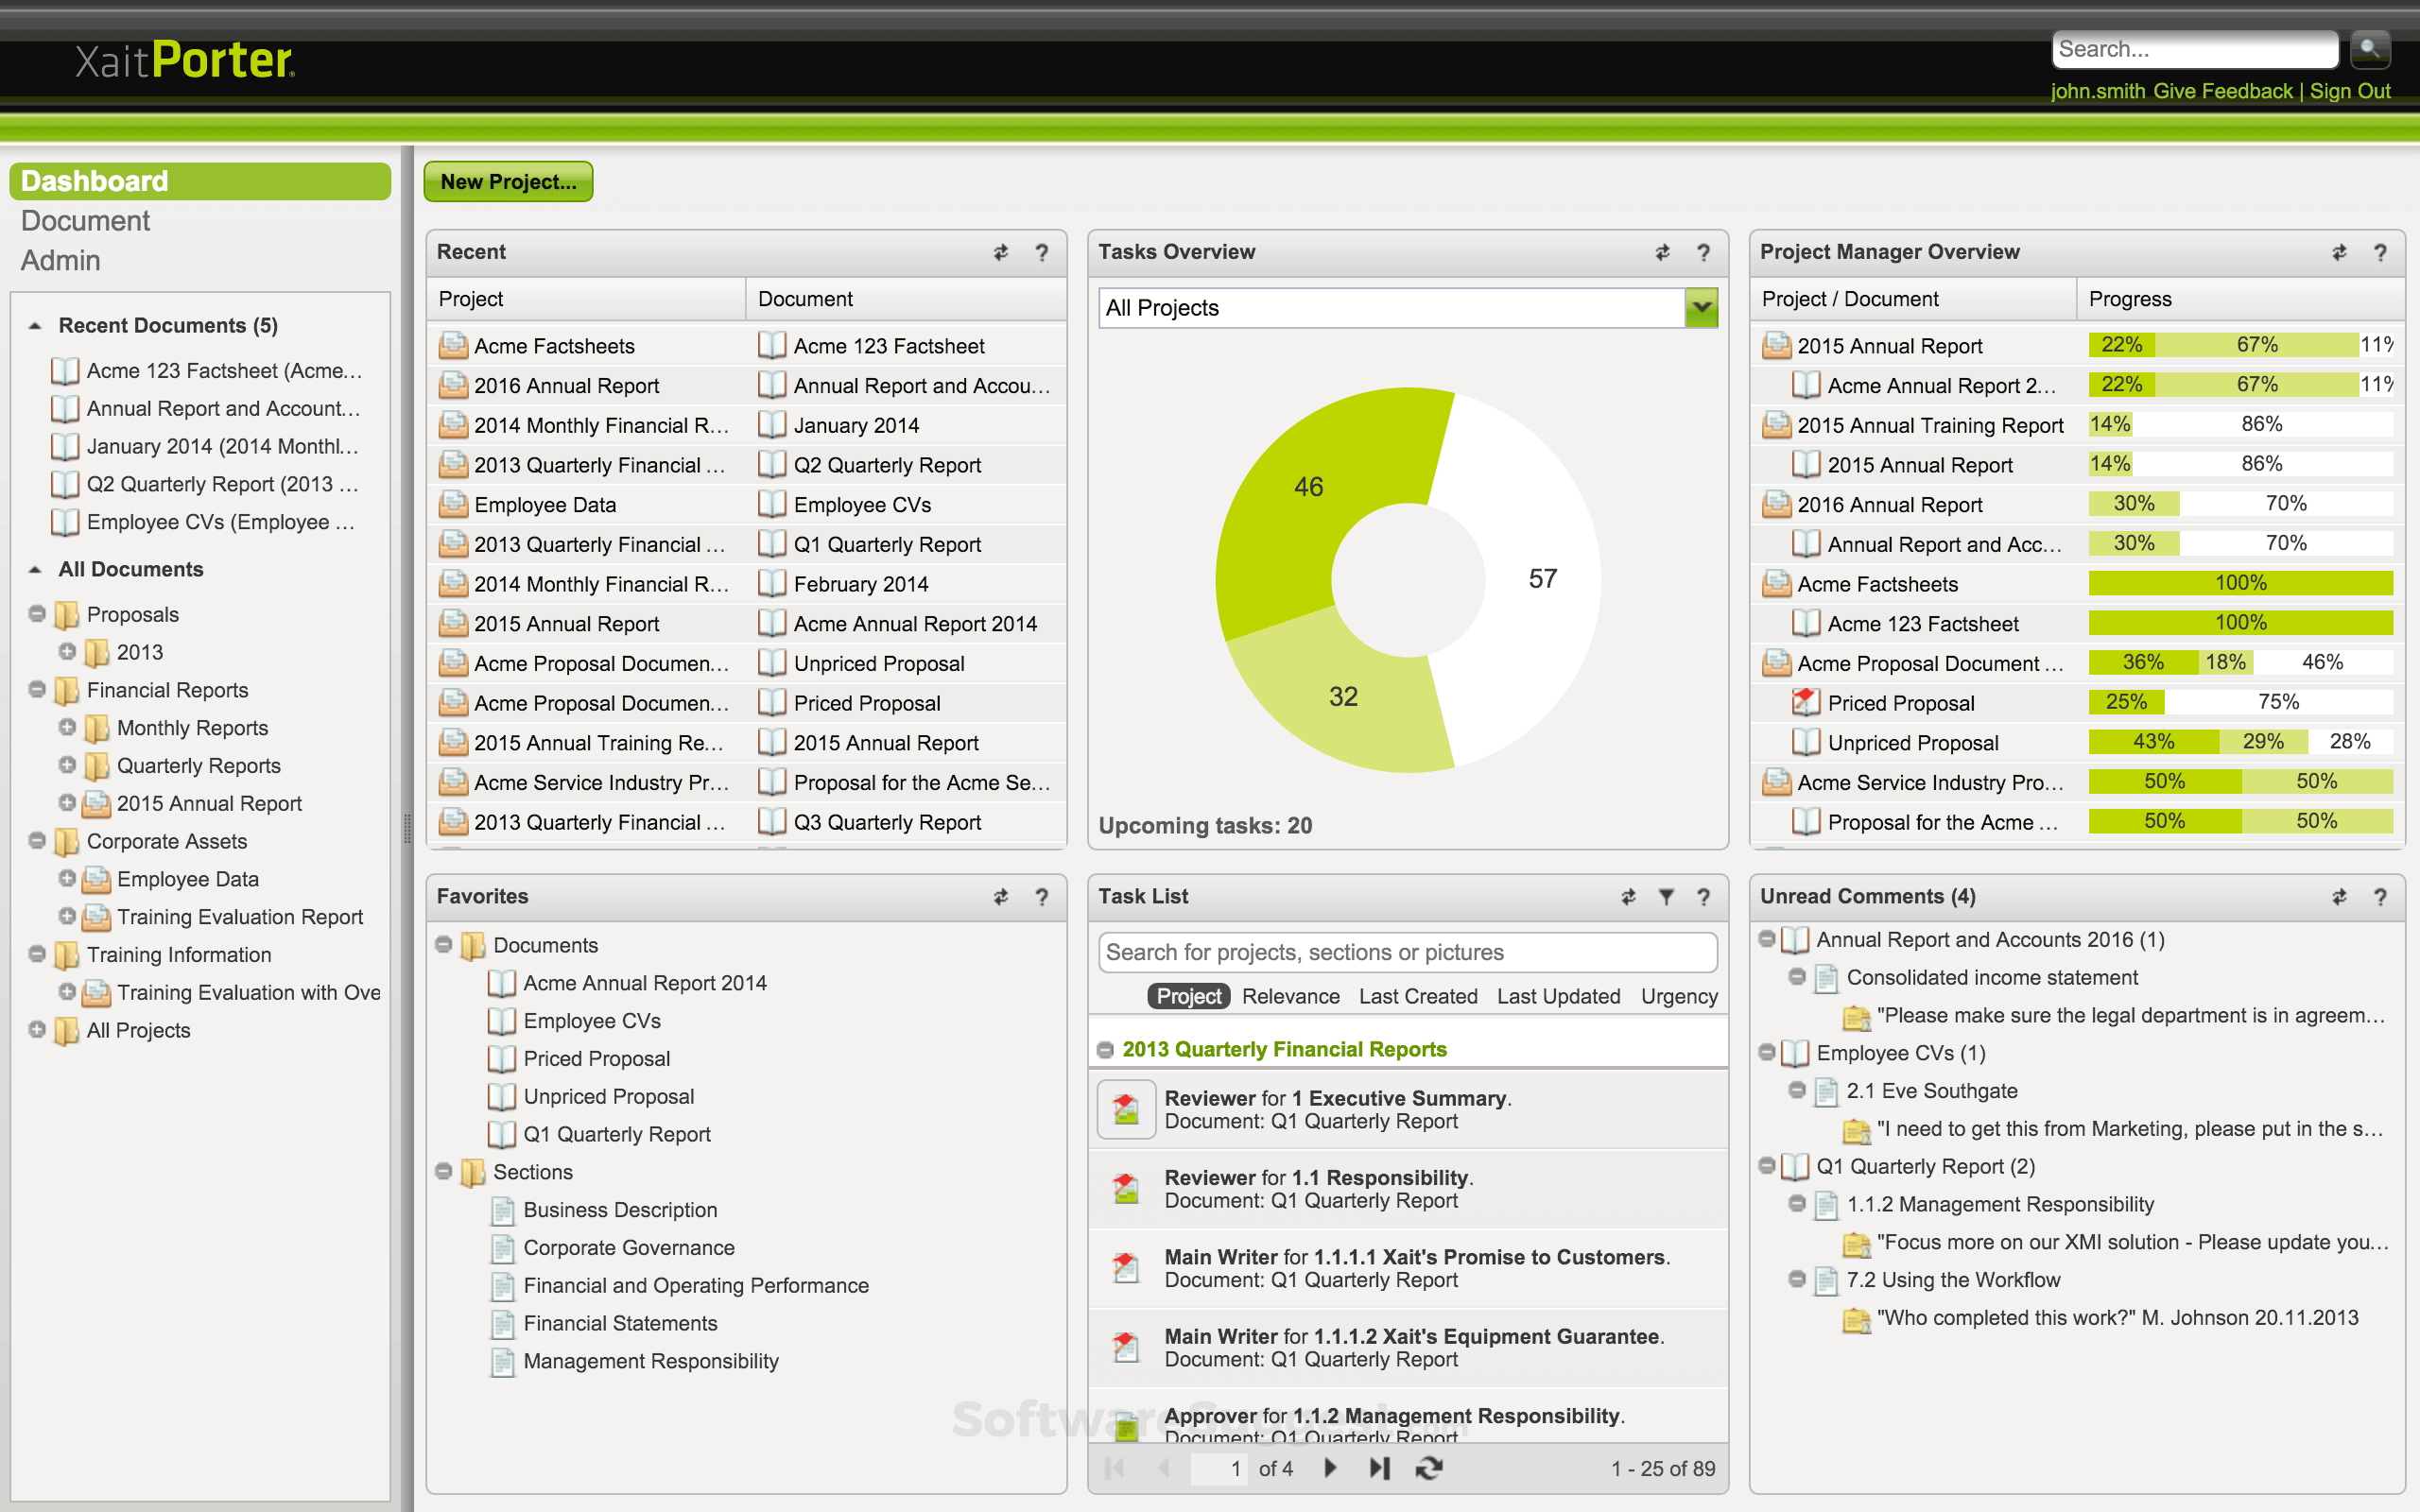This screenshot has height=1512, width=2420.
Task: Click the filter icon in Task List header
Action: click(x=1666, y=897)
